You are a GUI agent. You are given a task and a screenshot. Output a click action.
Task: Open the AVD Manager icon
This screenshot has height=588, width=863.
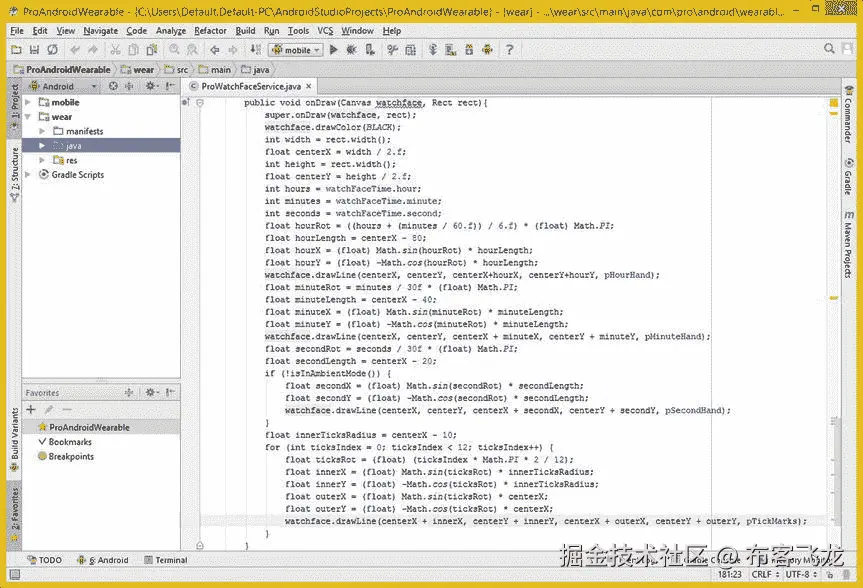coord(451,50)
